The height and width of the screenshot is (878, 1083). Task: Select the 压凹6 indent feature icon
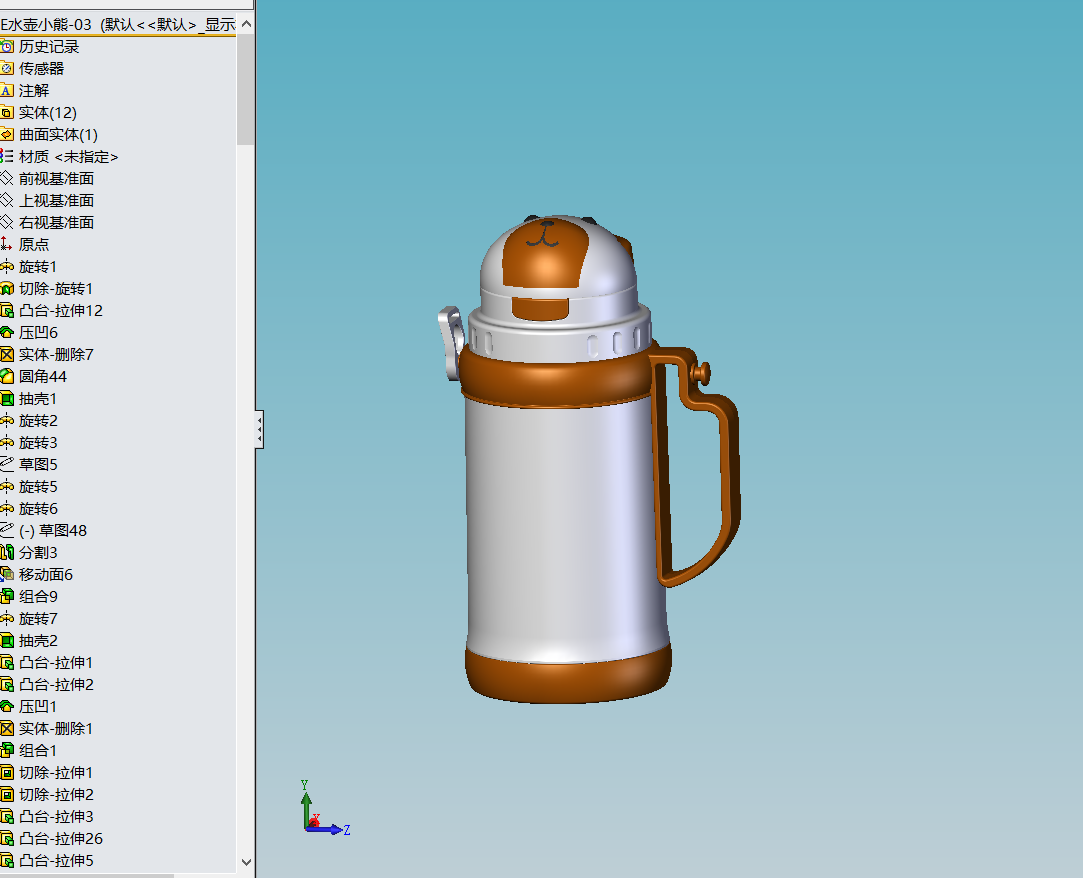(7, 332)
